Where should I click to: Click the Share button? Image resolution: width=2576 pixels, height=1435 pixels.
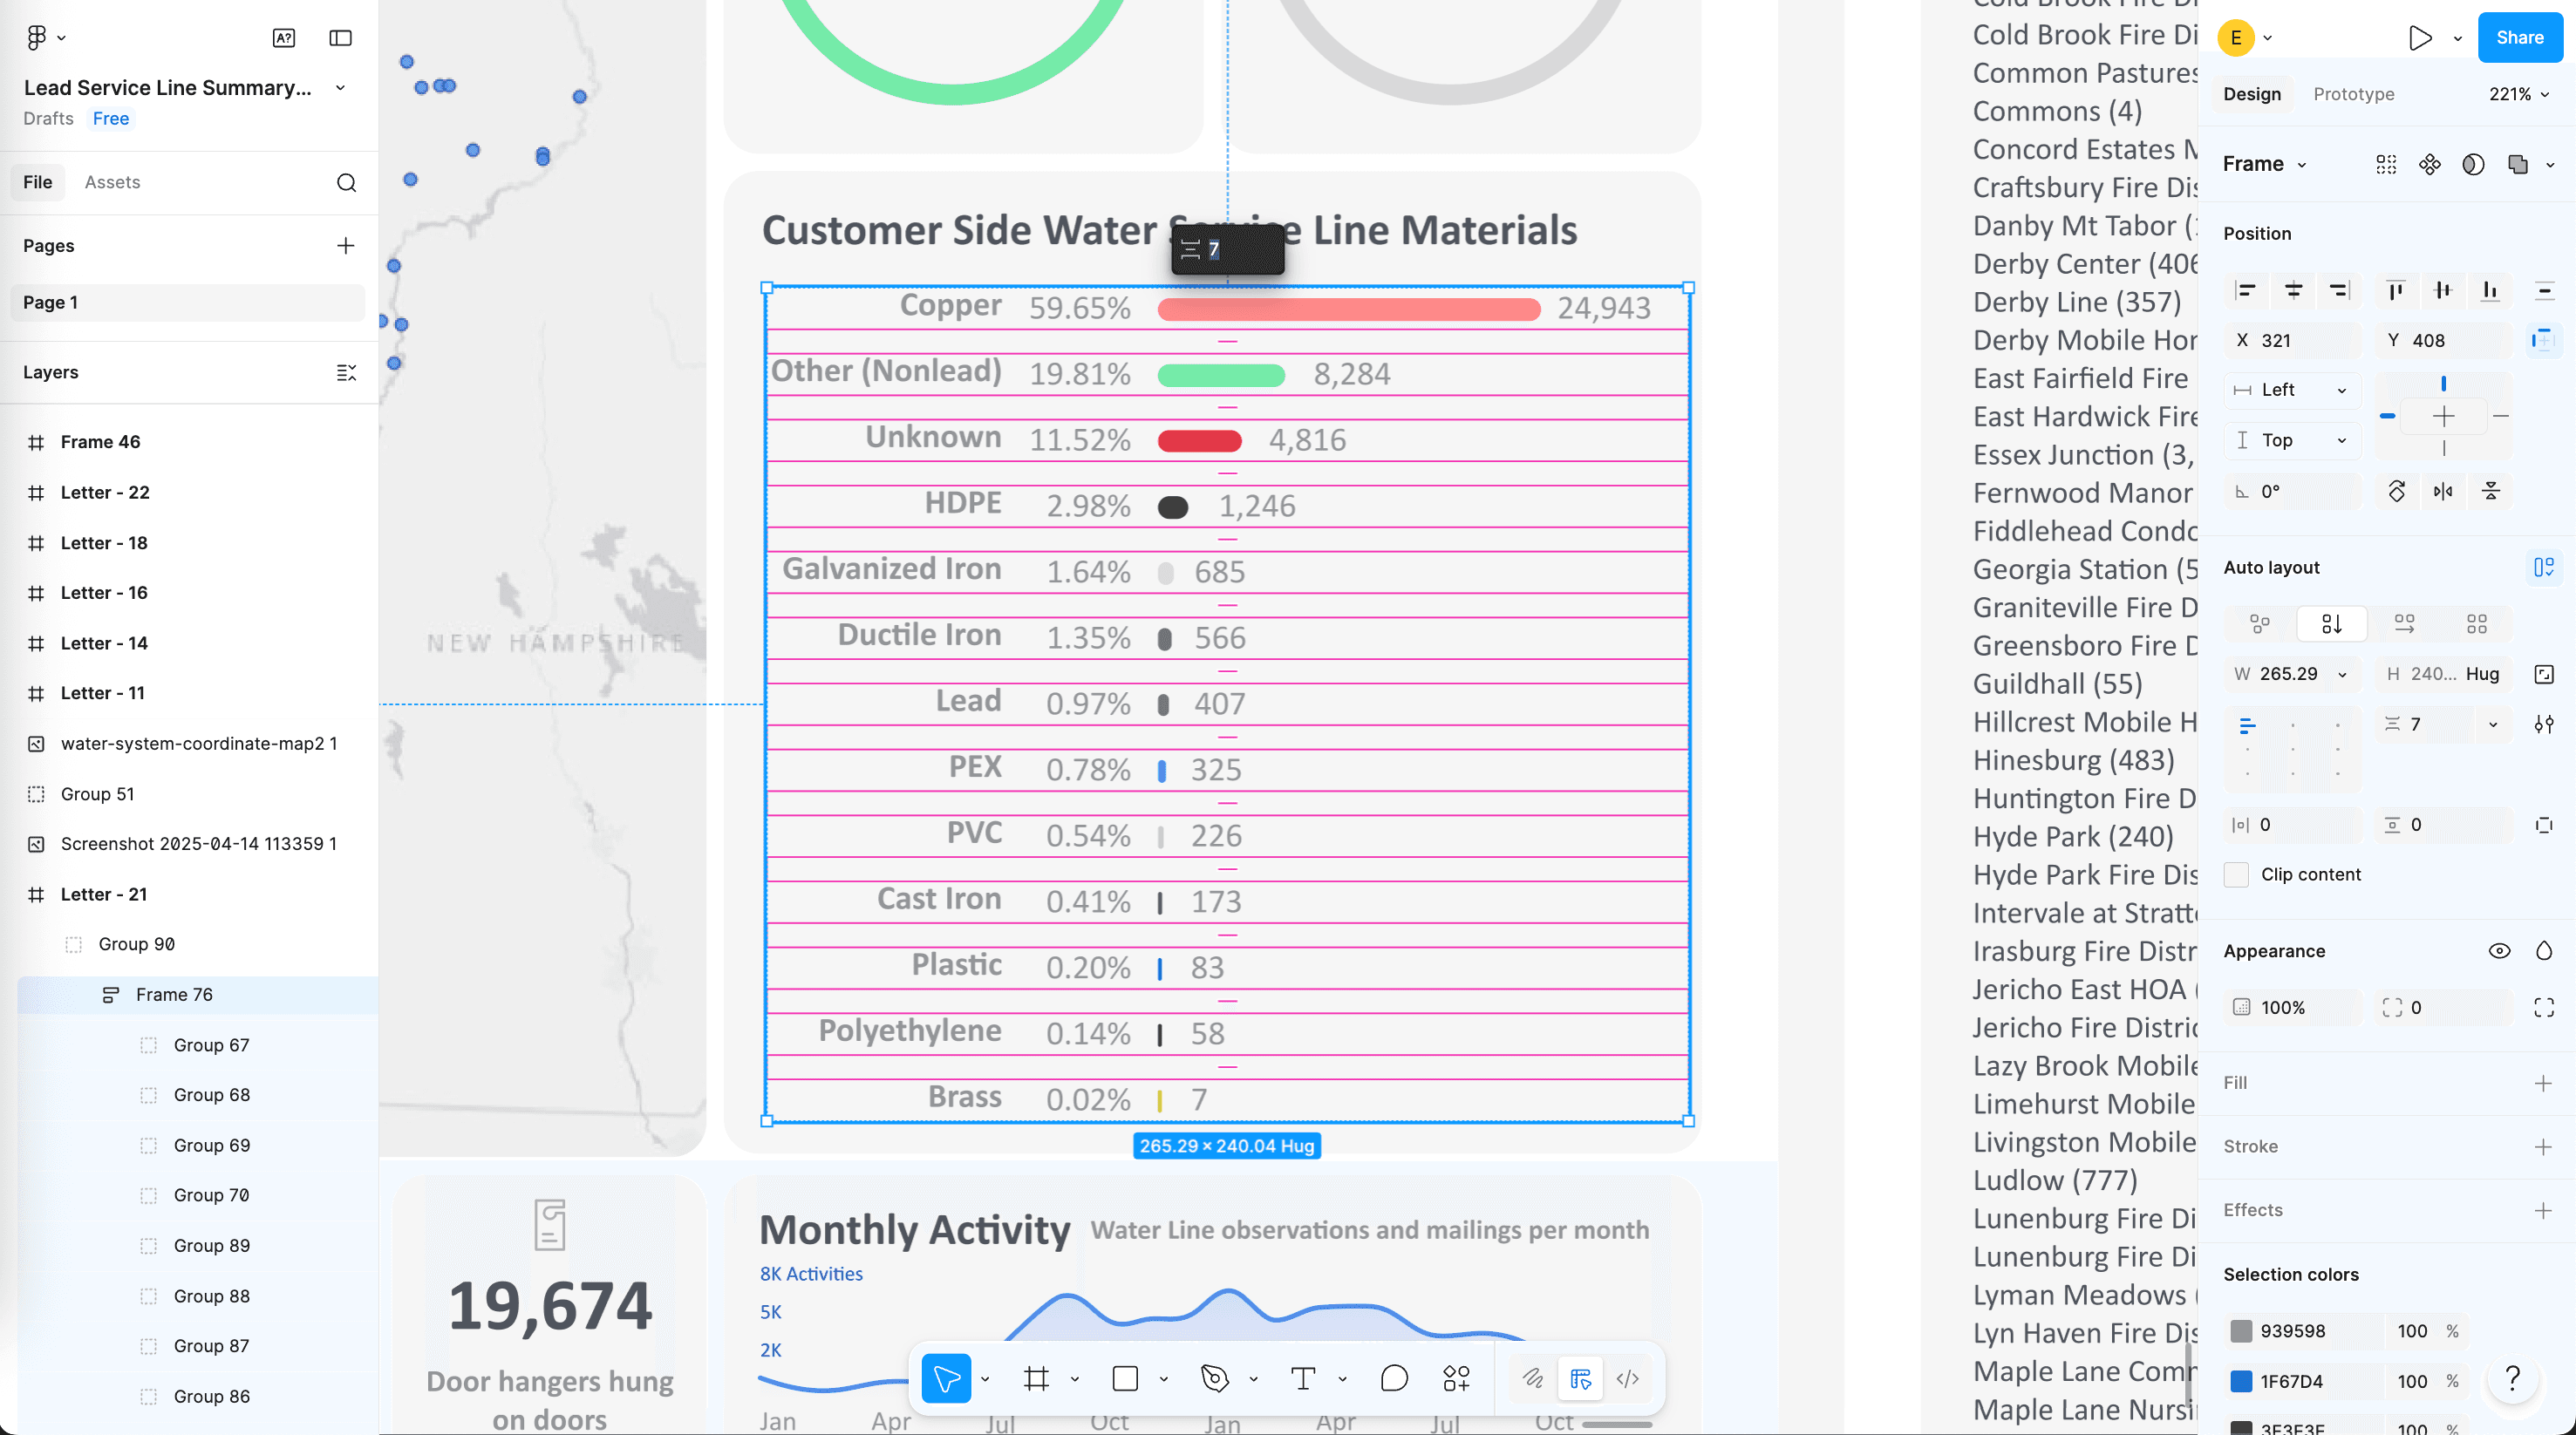pos(2519,38)
